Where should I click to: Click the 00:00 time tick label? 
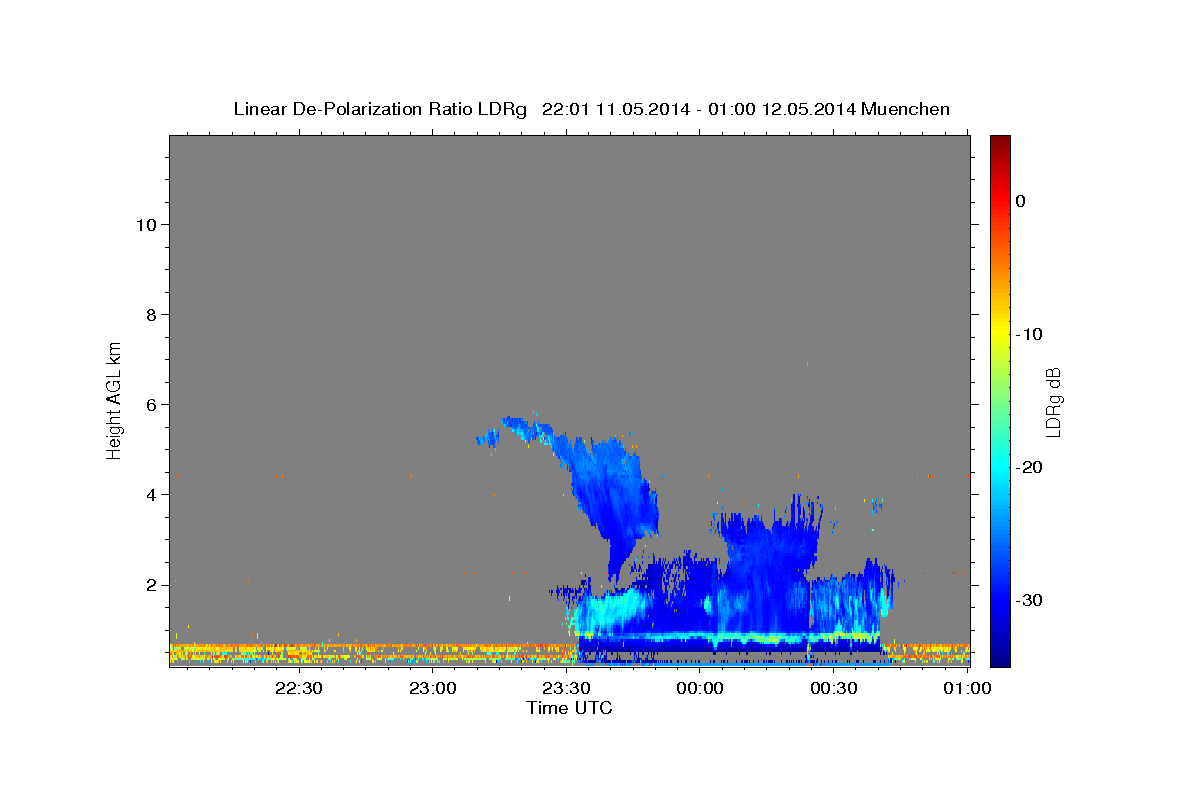point(700,688)
